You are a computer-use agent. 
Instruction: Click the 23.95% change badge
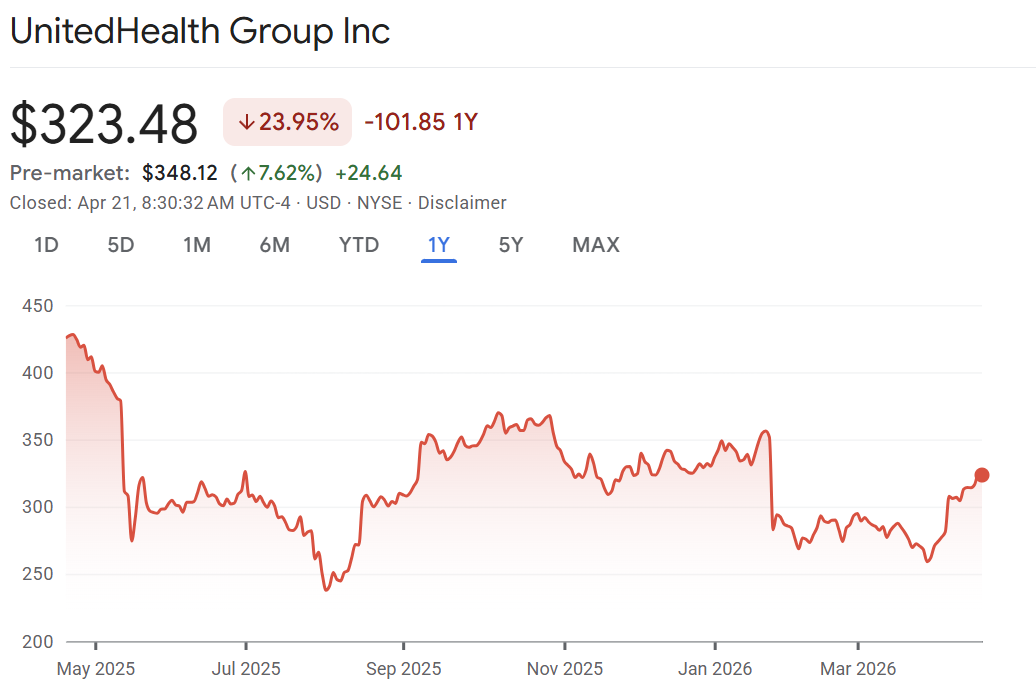[x=288, y=123]
